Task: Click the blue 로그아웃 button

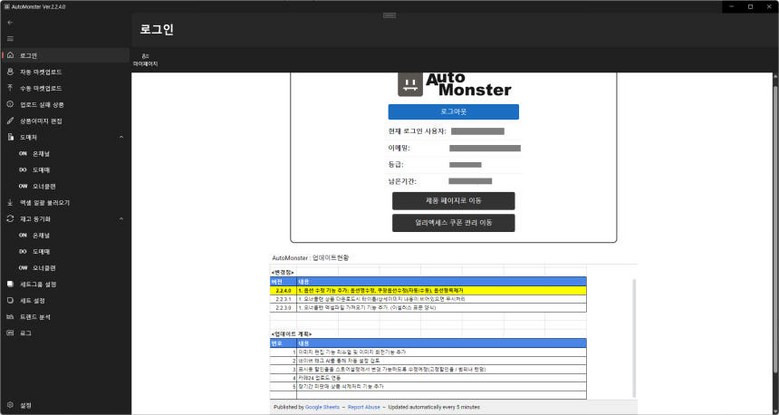Action: 454,112
